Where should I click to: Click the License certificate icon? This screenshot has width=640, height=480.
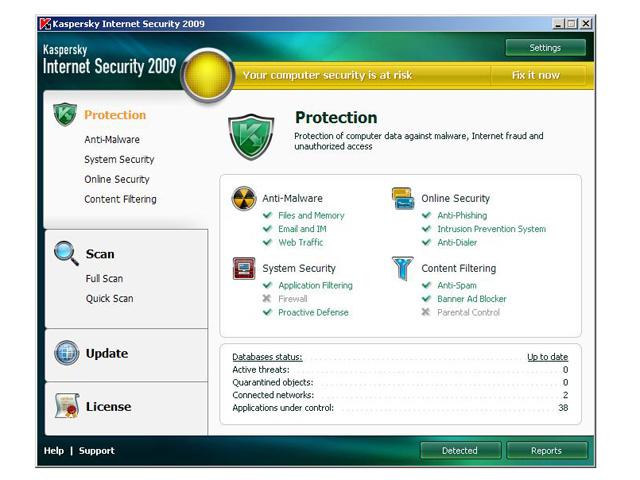tap(66, 406)
